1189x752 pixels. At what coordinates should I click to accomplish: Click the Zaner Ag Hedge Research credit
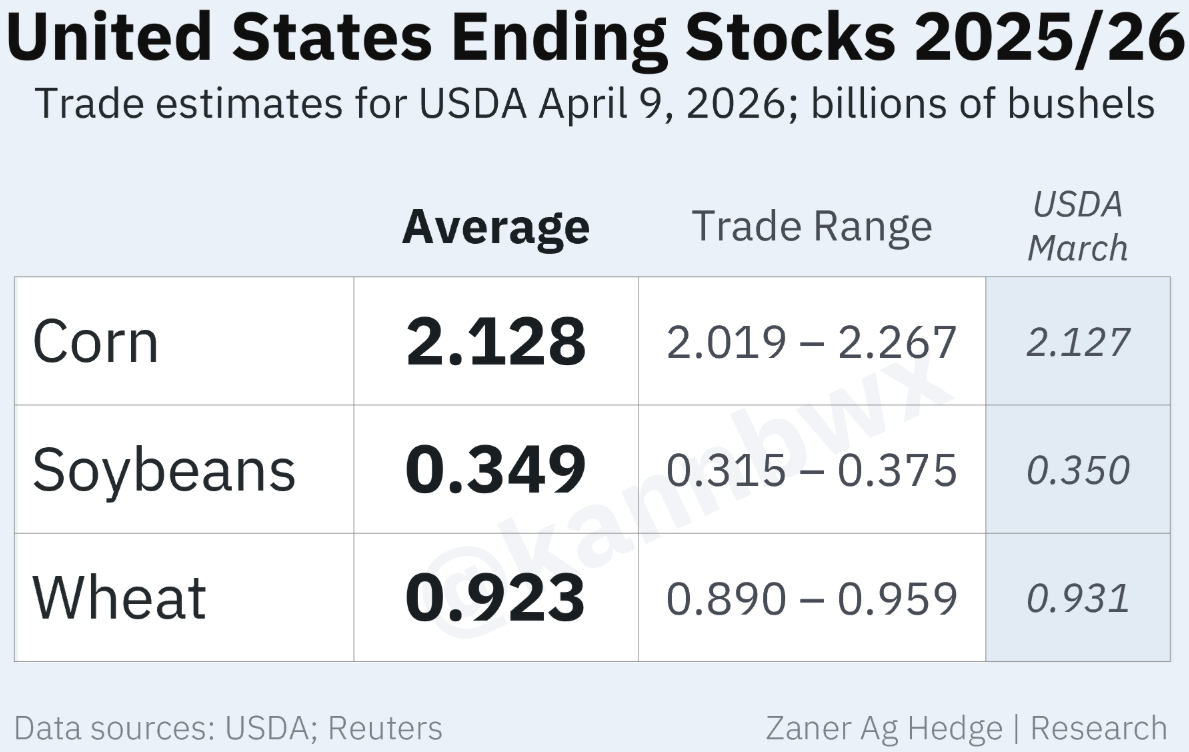(966, 727)
